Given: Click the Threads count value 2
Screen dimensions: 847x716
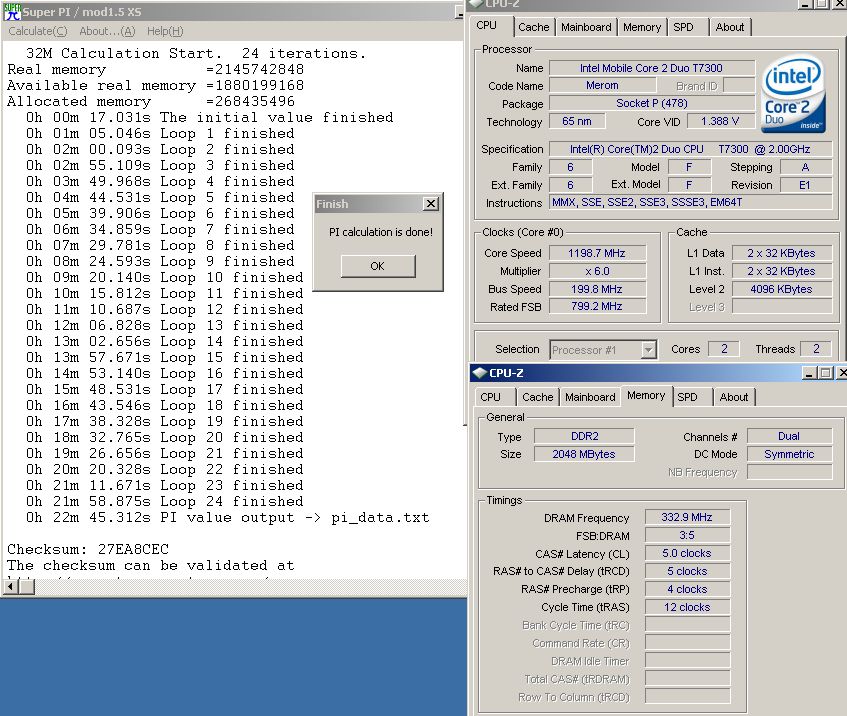Looking at the screenshot, I should coord(816,349).
